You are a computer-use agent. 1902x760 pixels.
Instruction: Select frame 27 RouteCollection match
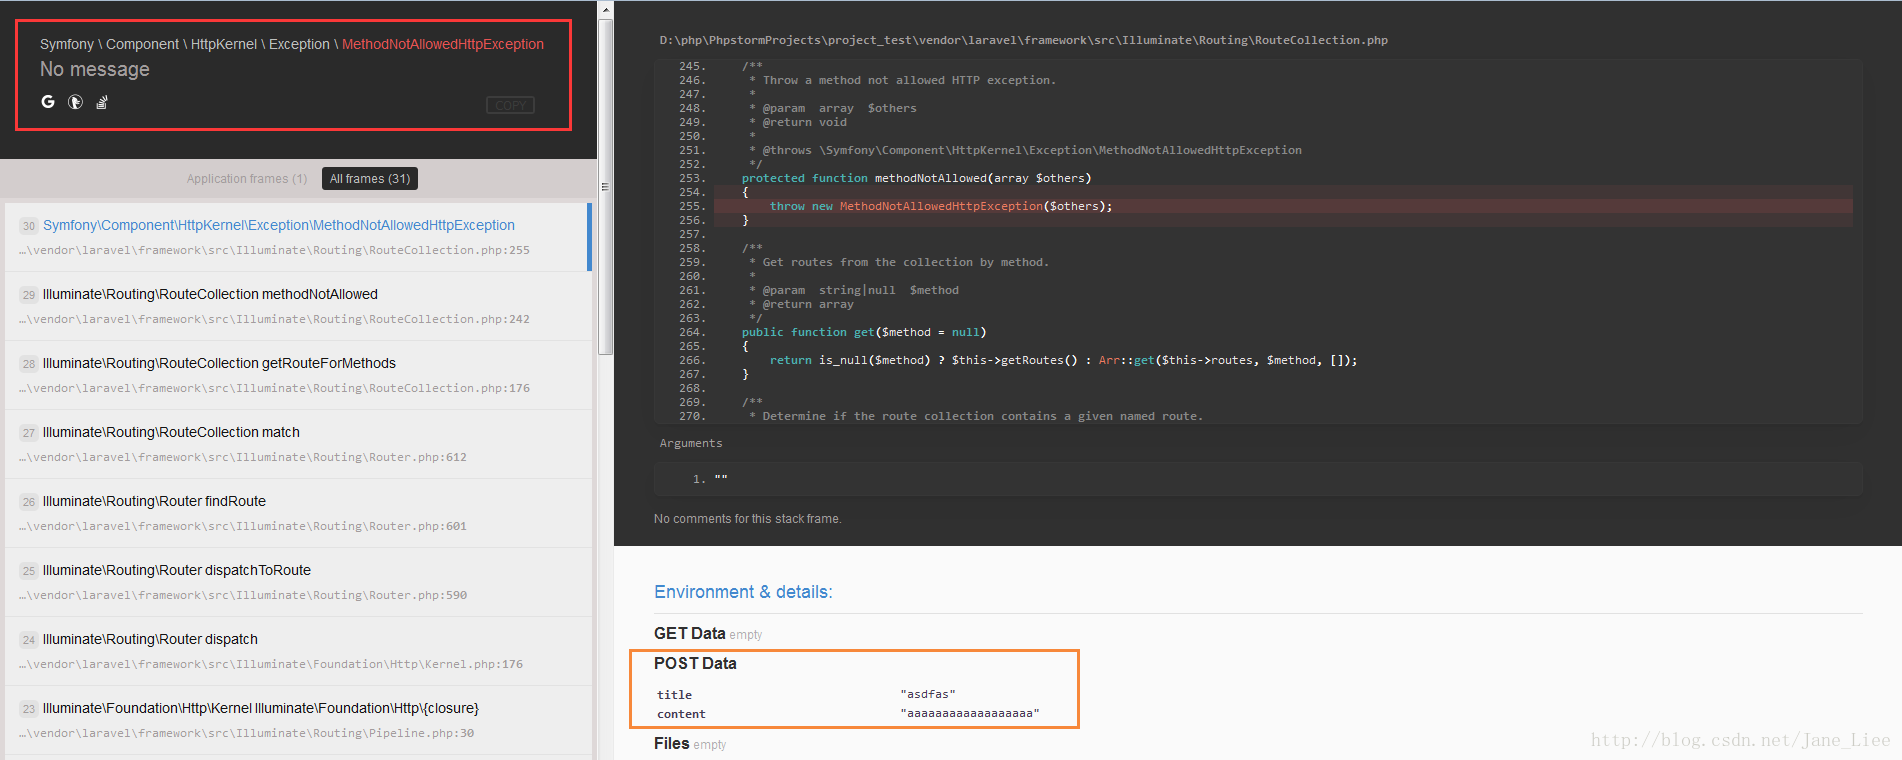[x=298, y=444]
